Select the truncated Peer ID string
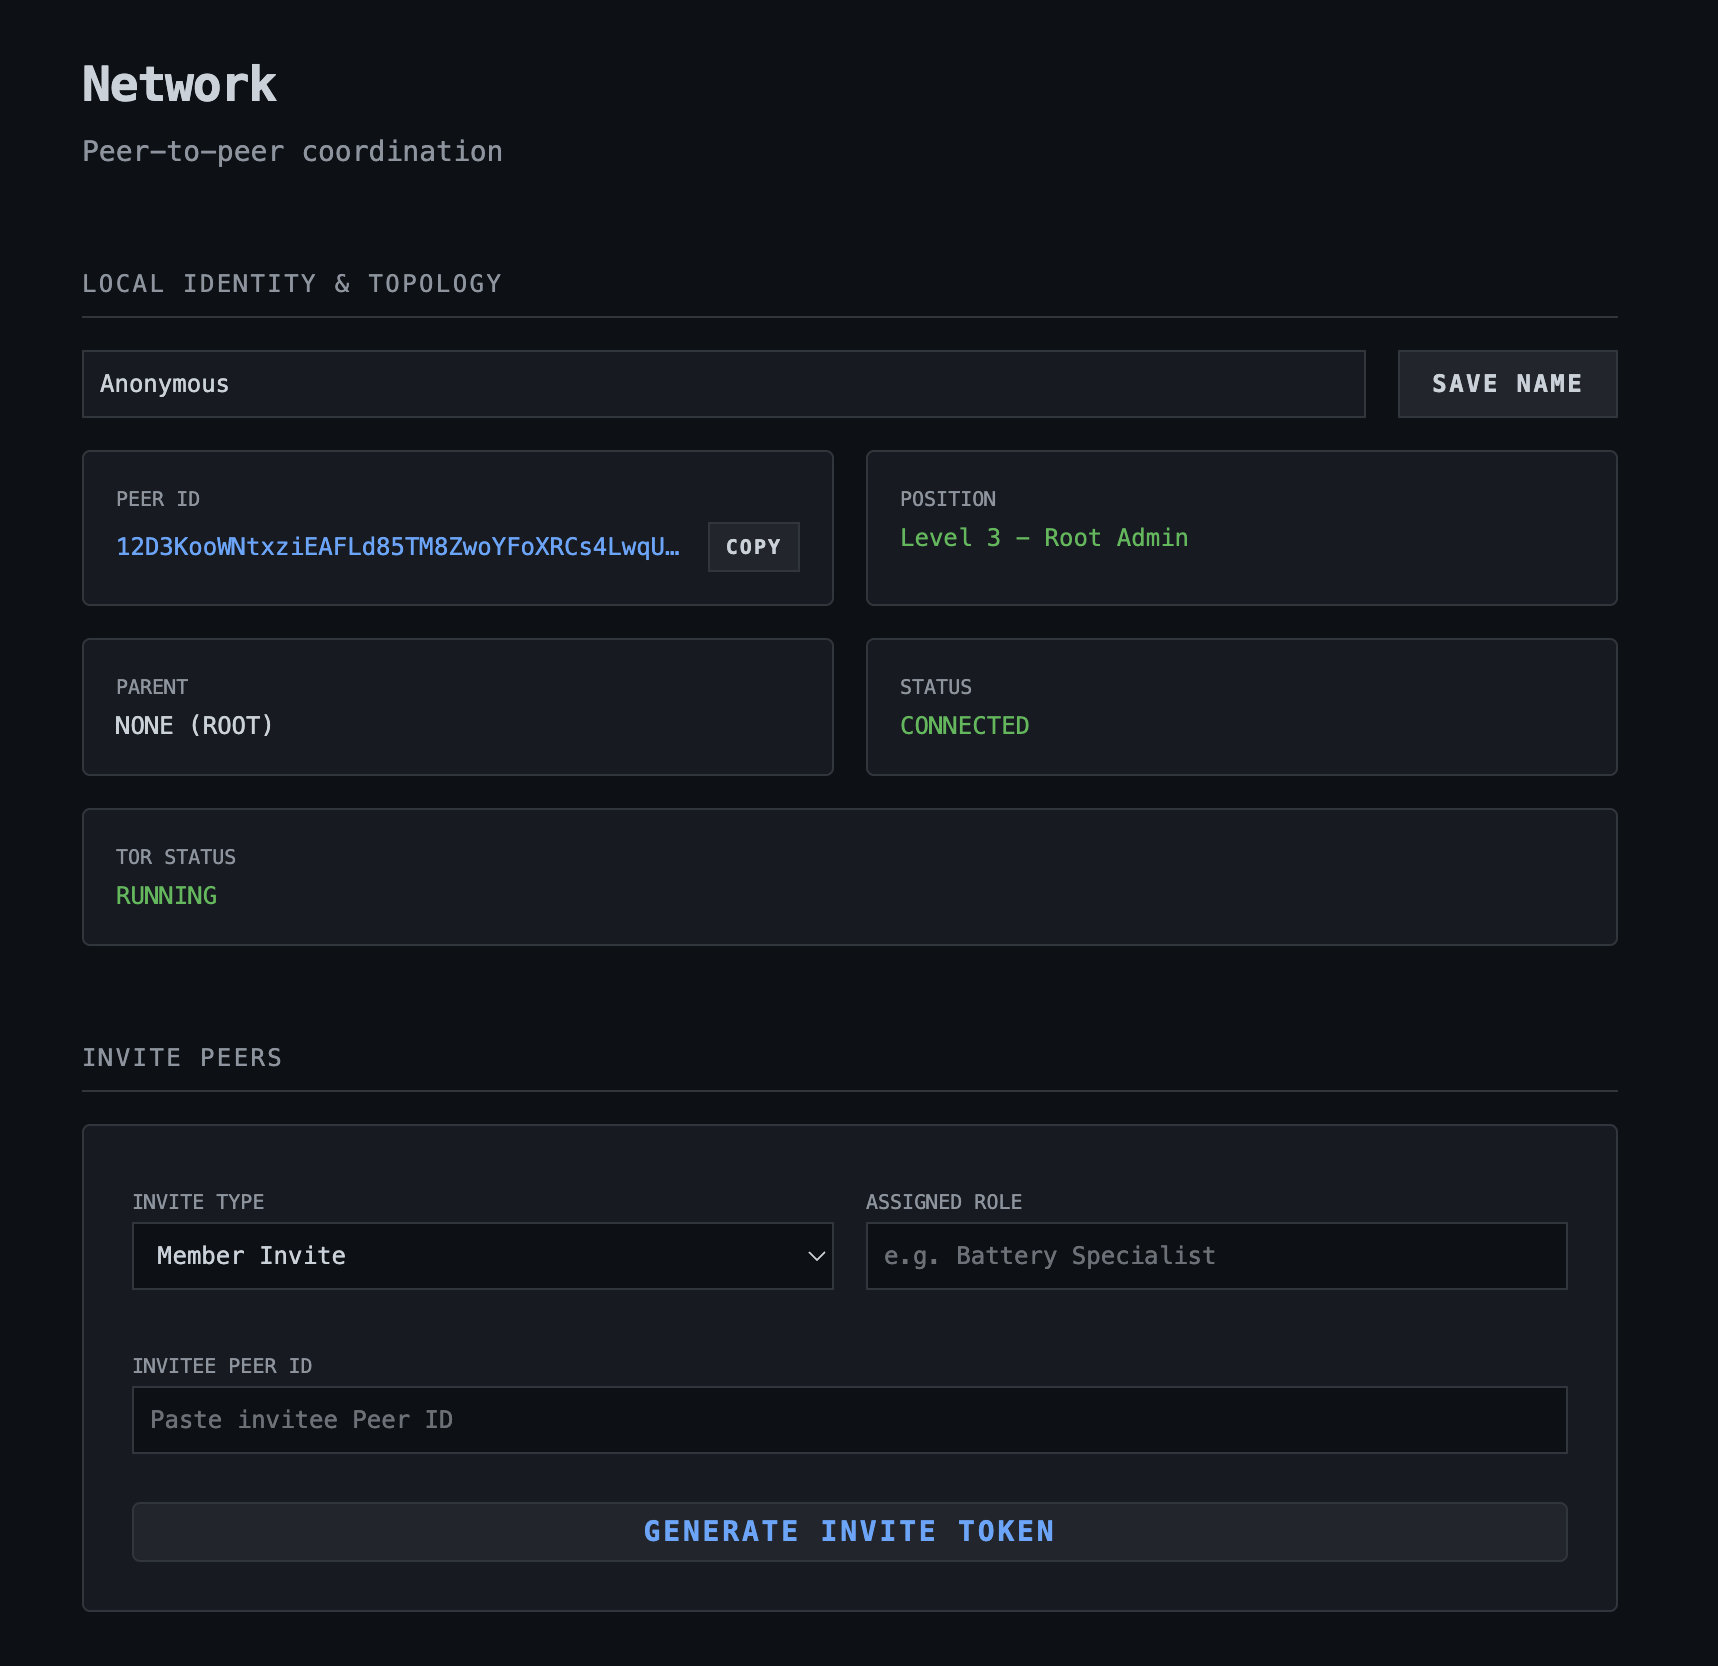The height and width of the screenshot is (1666, 1718). pyautogui.click(x=398, y=547)
